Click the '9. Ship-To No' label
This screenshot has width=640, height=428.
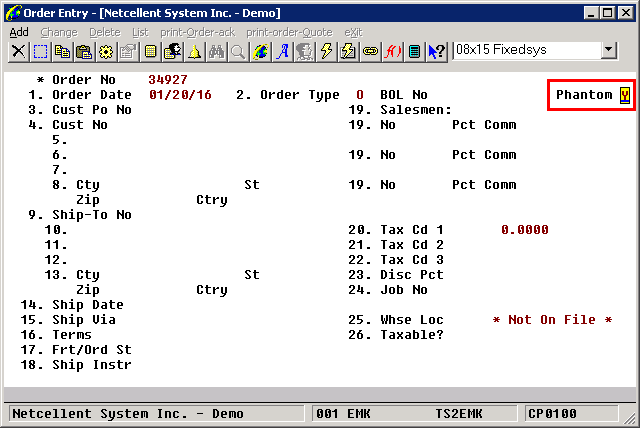pos(80,215)
